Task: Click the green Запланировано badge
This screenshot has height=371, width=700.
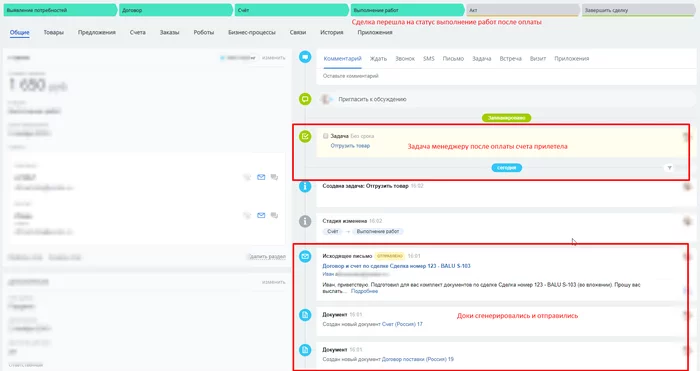Action: coord(506,118)
